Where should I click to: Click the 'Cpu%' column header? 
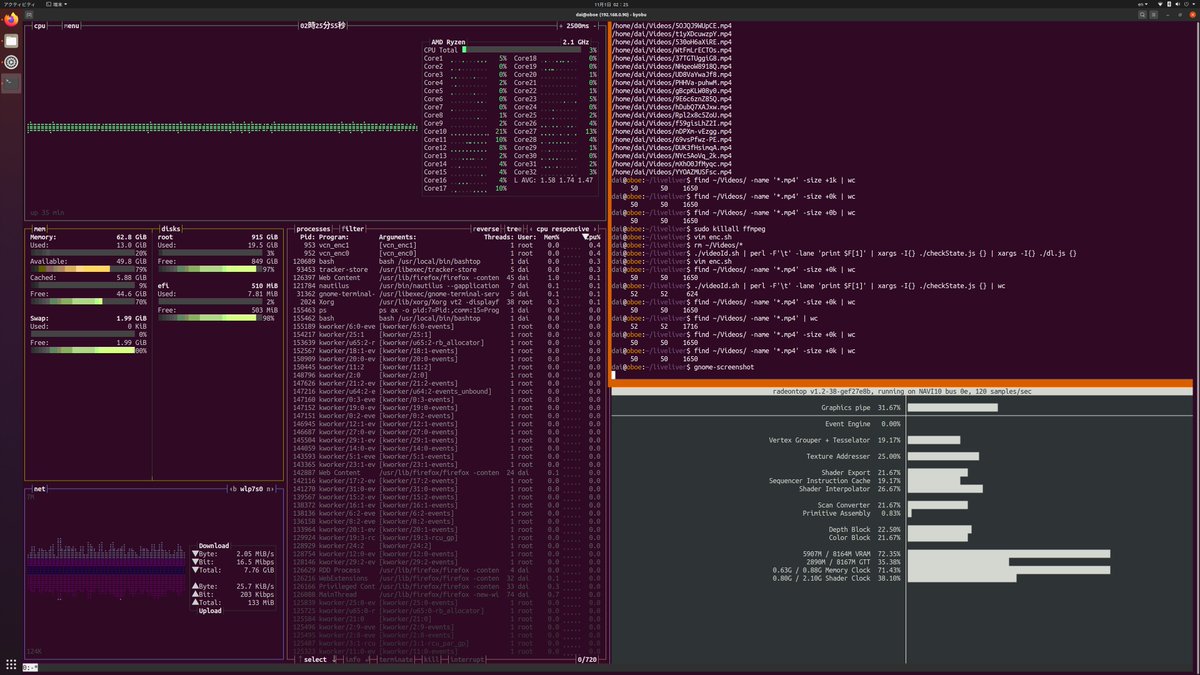click(x=593, y=237)
